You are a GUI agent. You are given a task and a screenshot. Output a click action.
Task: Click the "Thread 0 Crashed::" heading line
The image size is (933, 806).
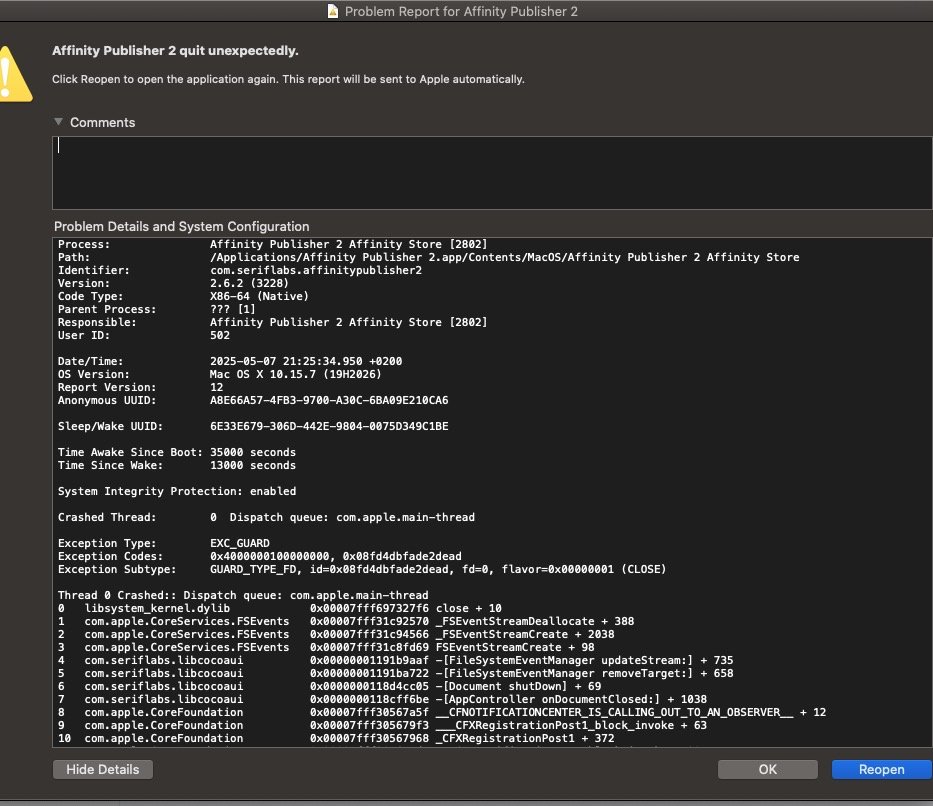tap(243, 595)
